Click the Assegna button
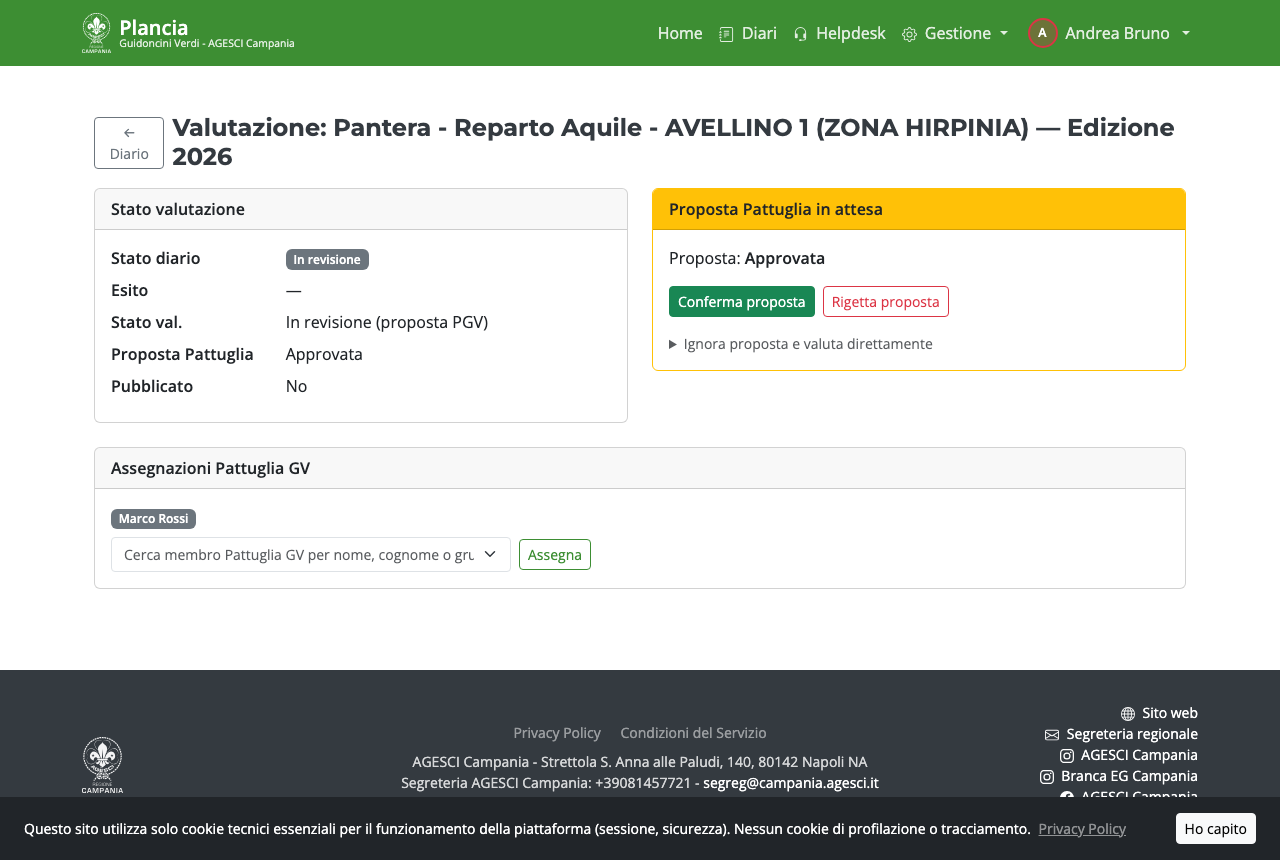 [555, 555]
